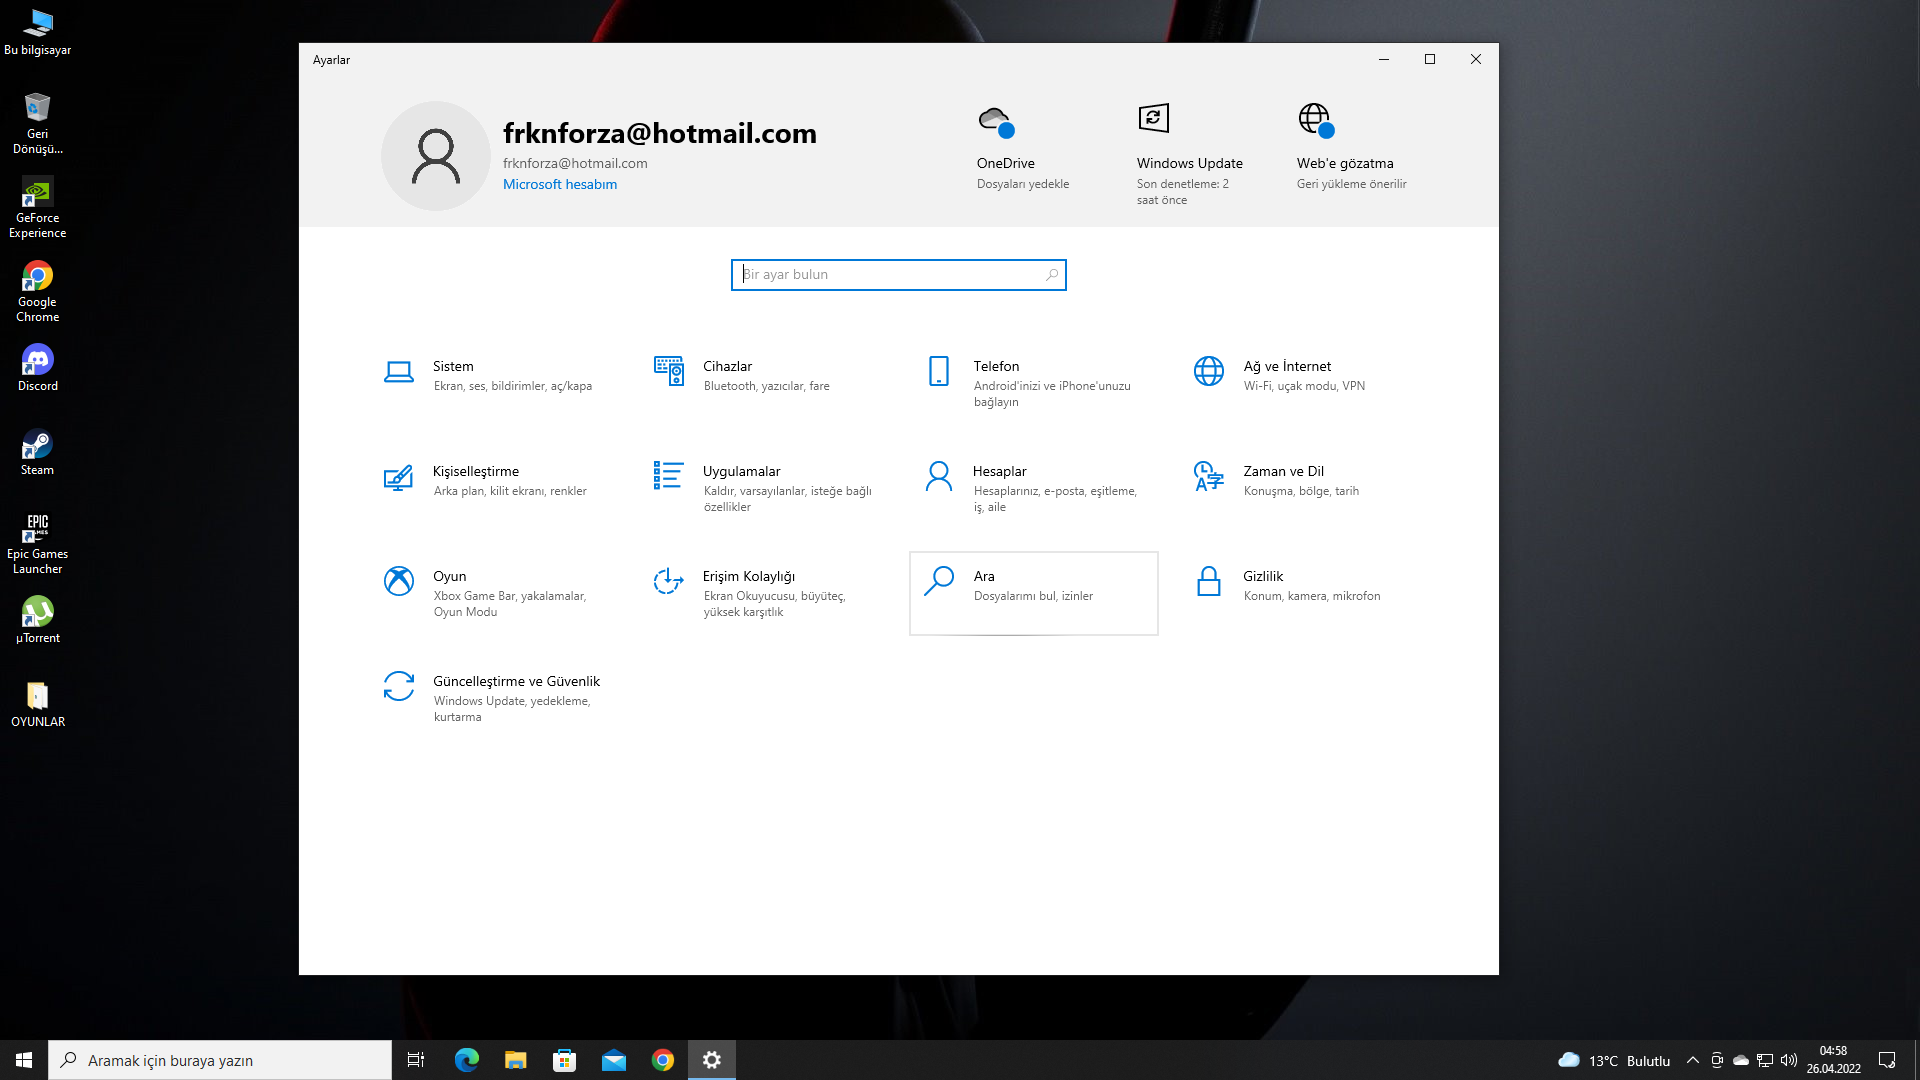Click the OneDrive cloud tray icon
This screenshot has height=1080, width=1920.
1741,1060
